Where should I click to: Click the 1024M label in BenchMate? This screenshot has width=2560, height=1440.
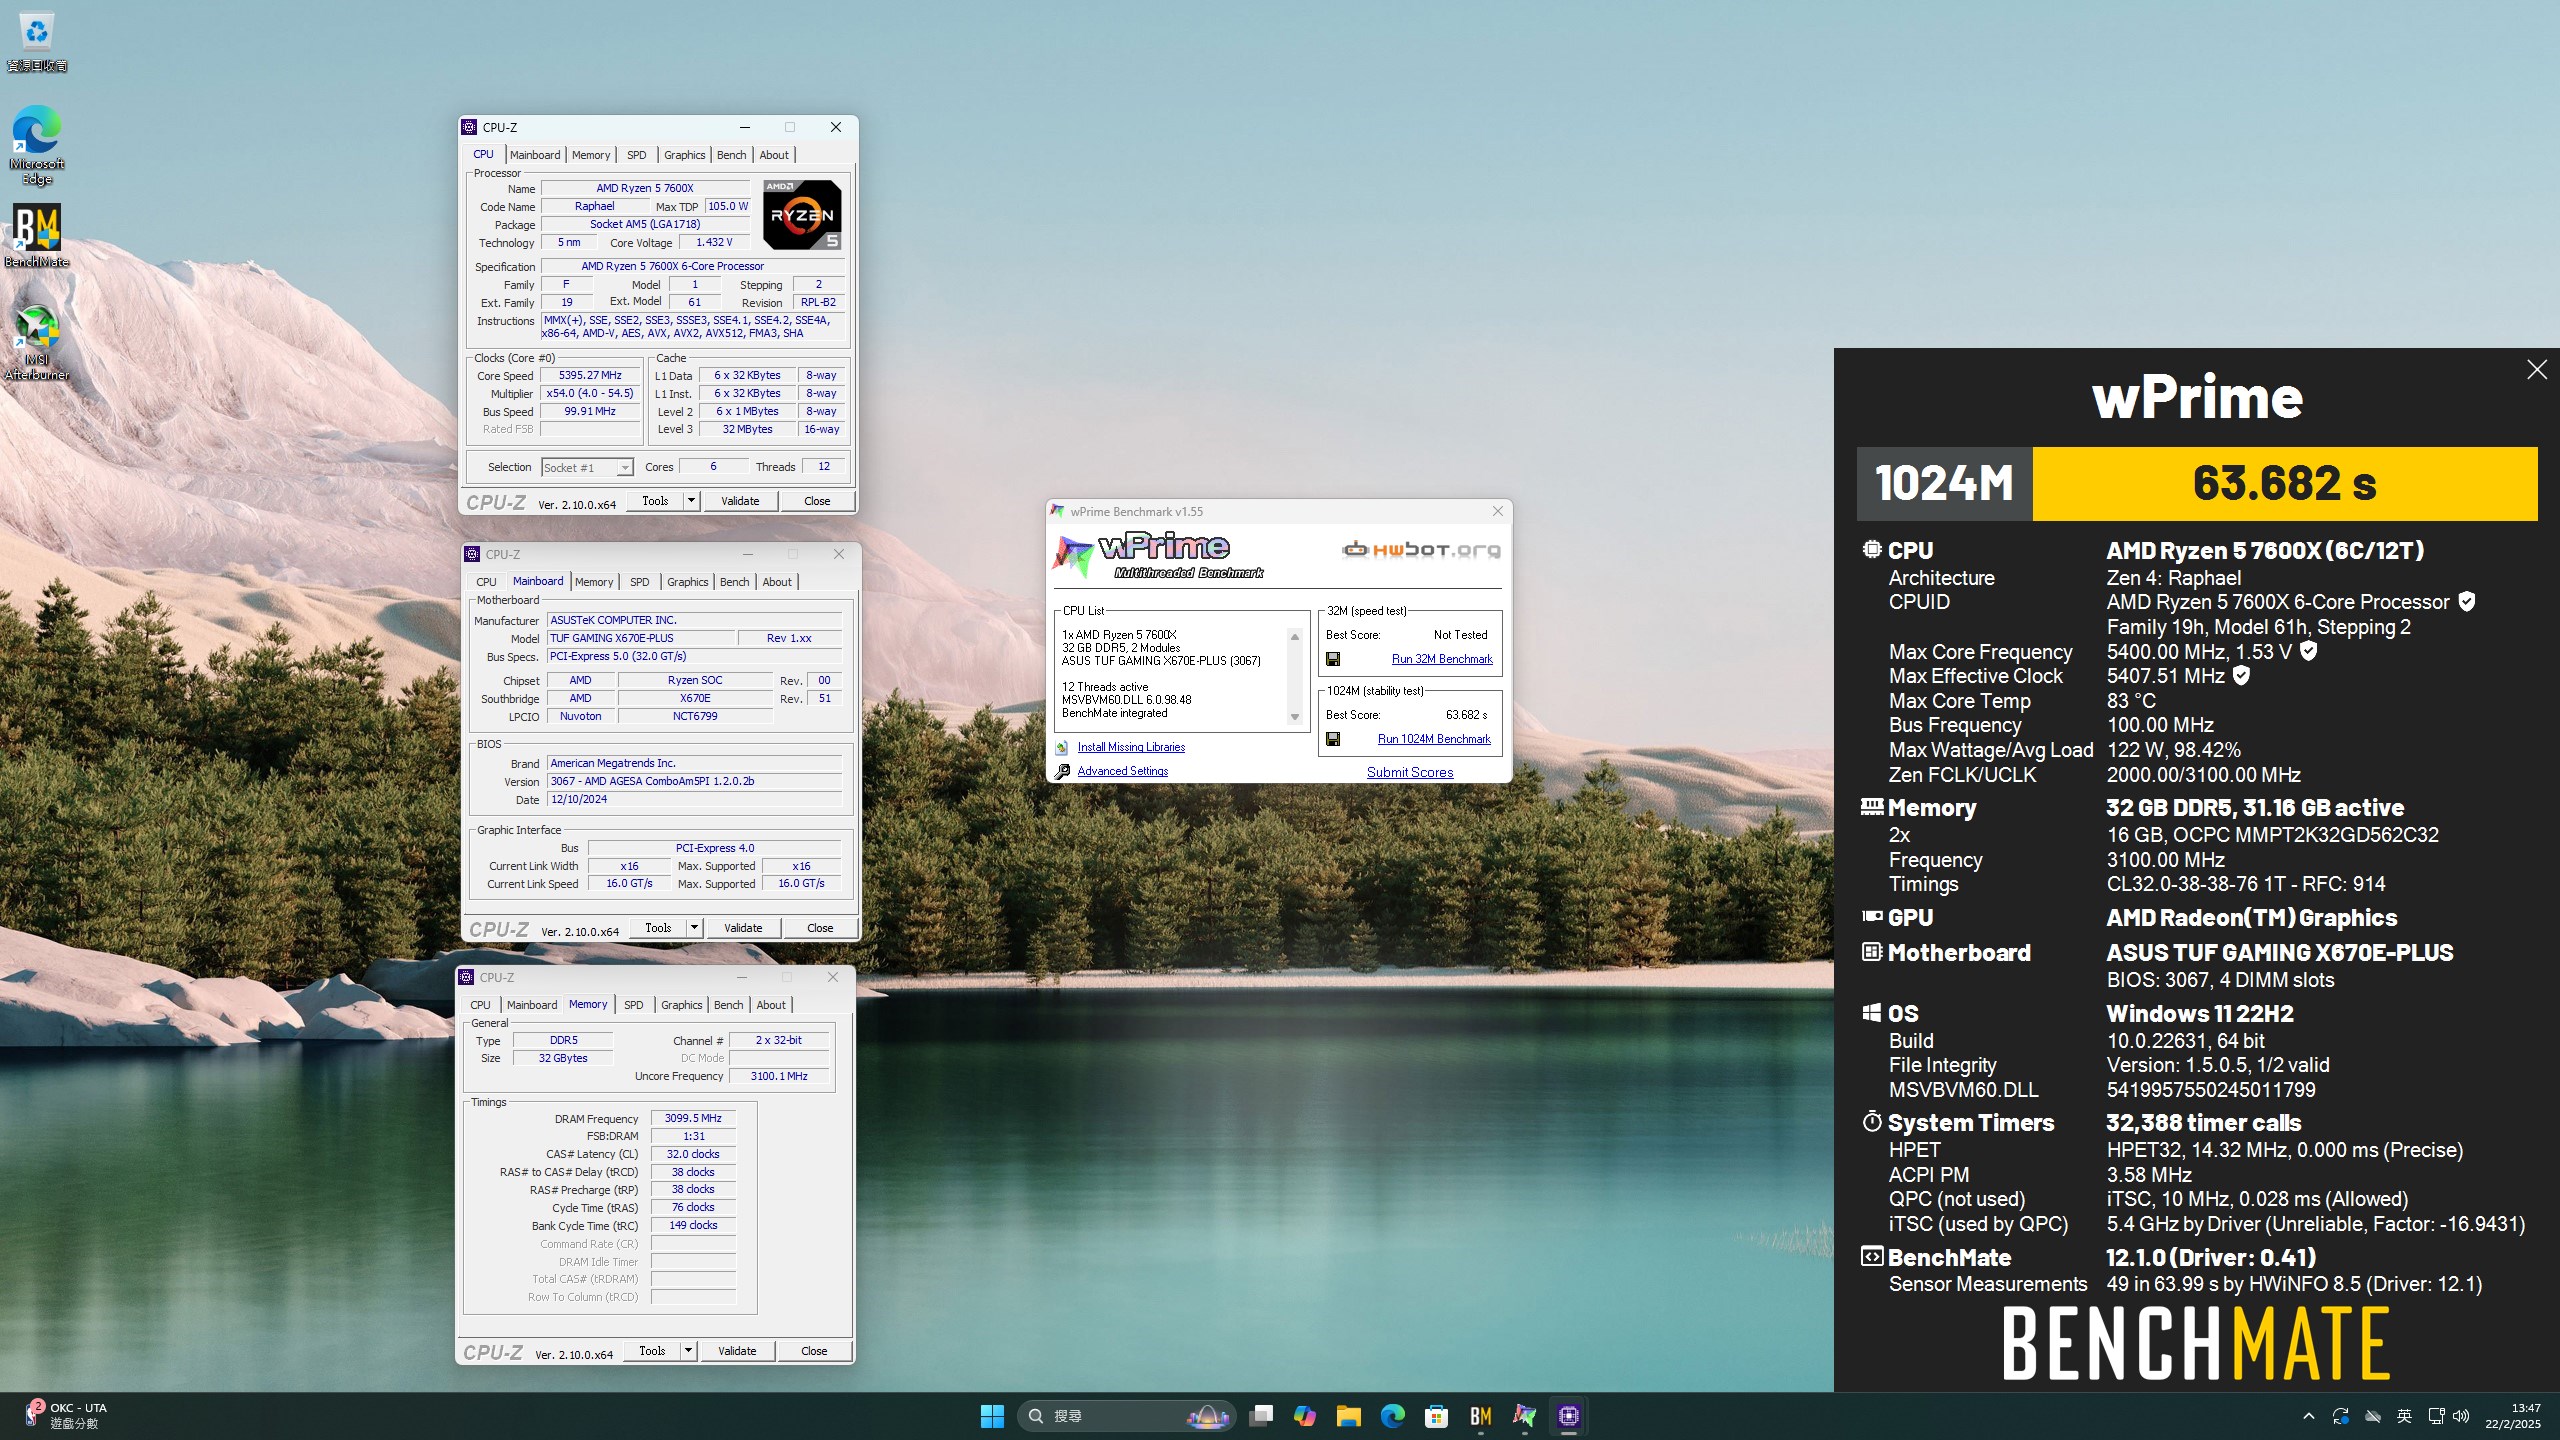pyautogui.click(x=1944, y=484)
